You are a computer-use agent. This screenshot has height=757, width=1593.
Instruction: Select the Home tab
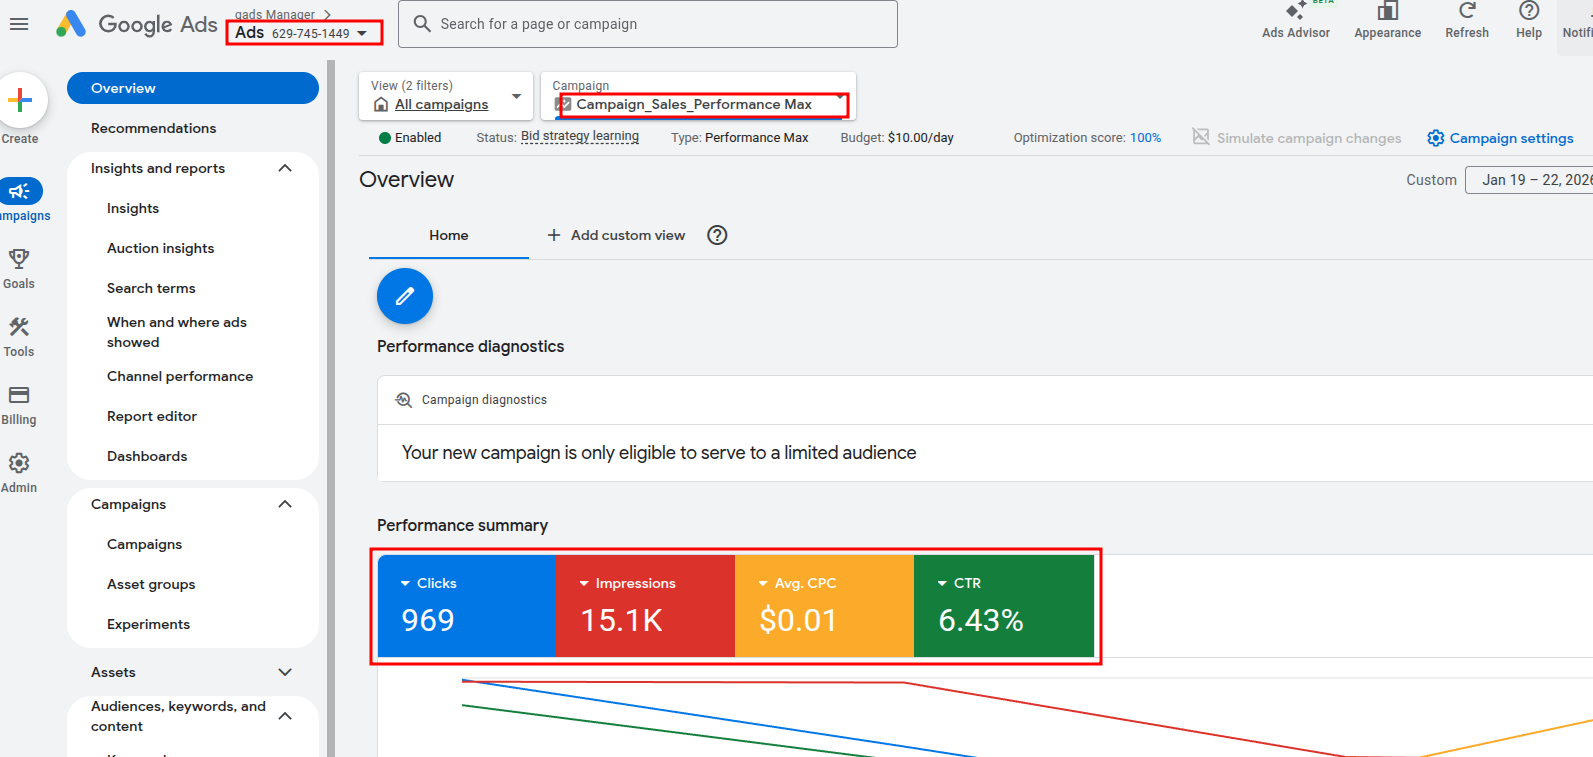point(449,235)
